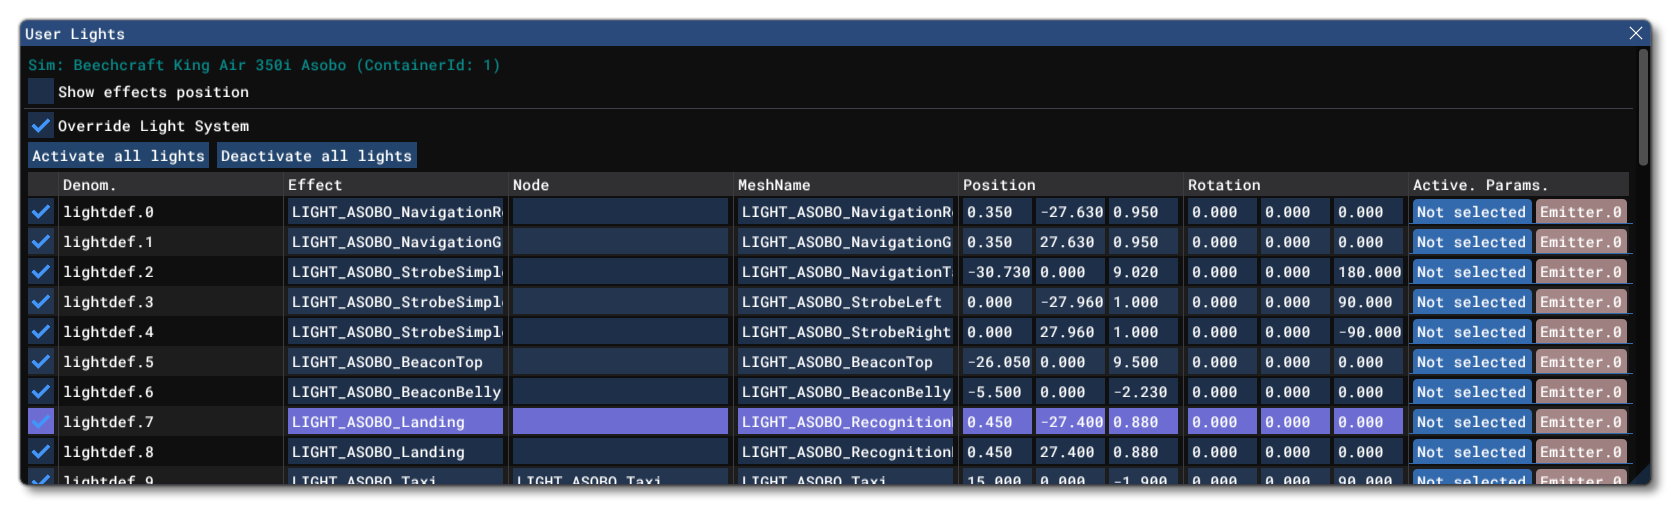Toggle the lightdef.0 row checkbox
This screenshot has height=505, width=1671.
click(41, 212)
